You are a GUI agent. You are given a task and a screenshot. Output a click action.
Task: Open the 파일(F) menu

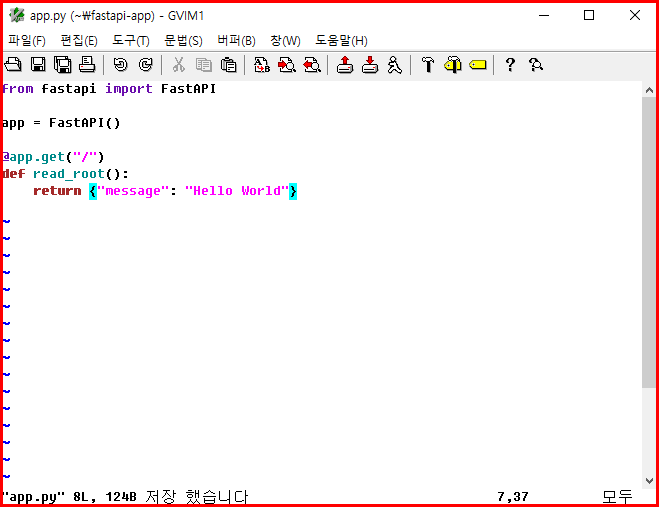[x=27, y=41]
